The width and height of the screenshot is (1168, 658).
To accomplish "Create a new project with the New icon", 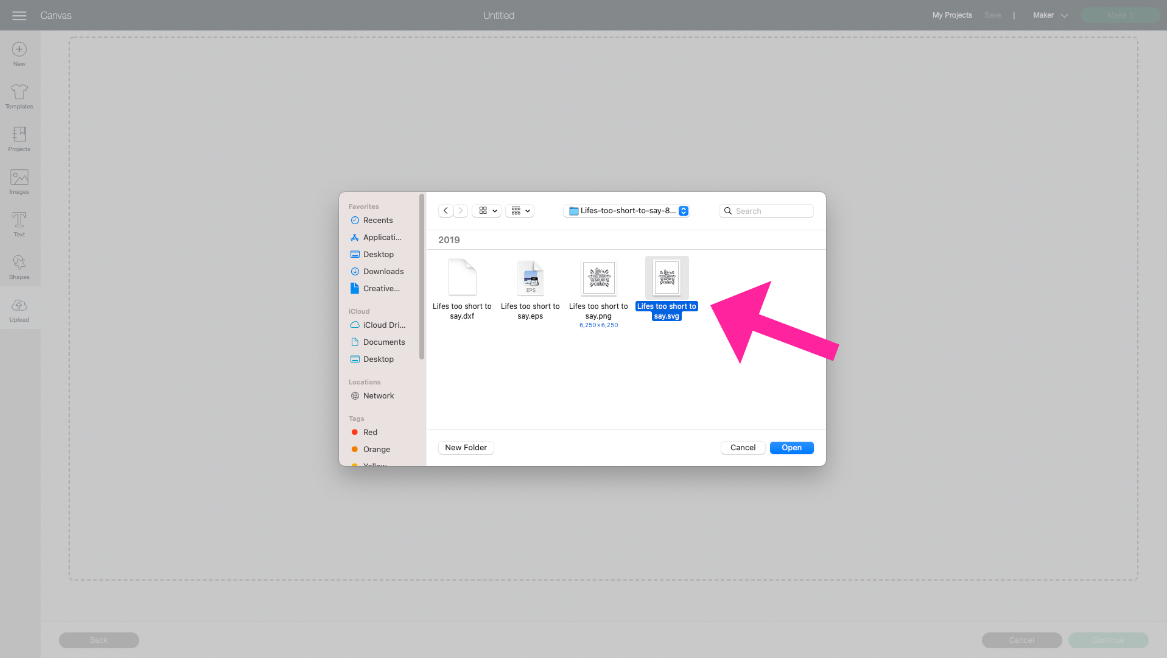I will 19,52.
